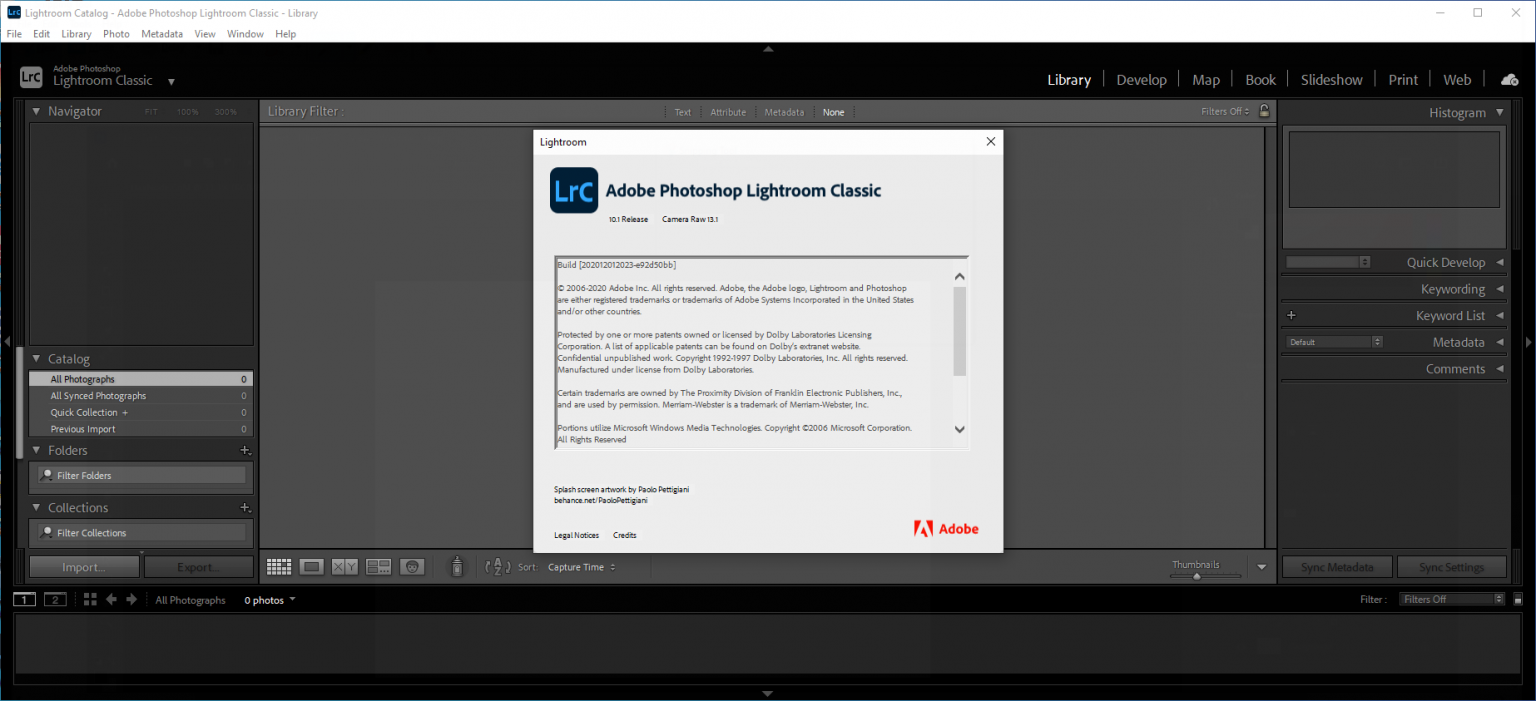Open Credits link in dialog
This screenshot has width=1536, height=701.
[x=625, y=535]
